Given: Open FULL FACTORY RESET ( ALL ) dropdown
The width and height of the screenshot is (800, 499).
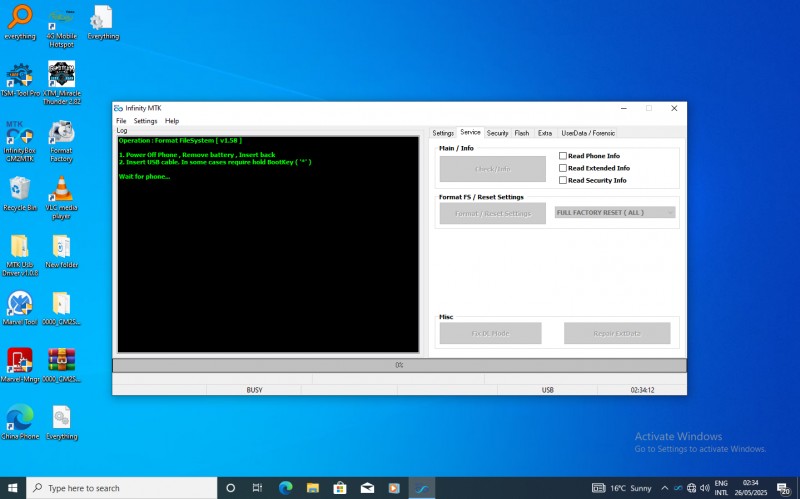Looking at the screenshot, I should pyautogui.click(x=615, y=212).
